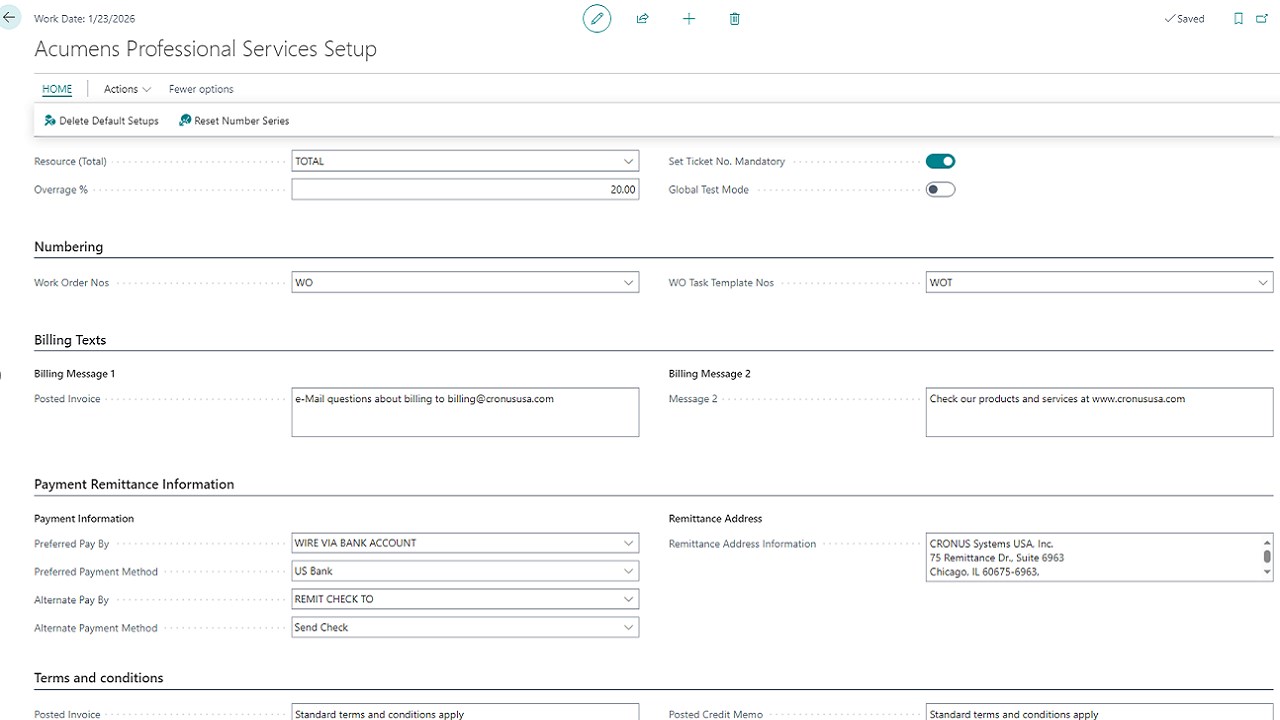Expand the Alternate Payment Method dropdown
Image resolution: width=1280 pixels, height=720 pixels.
[x=628, y=627]
